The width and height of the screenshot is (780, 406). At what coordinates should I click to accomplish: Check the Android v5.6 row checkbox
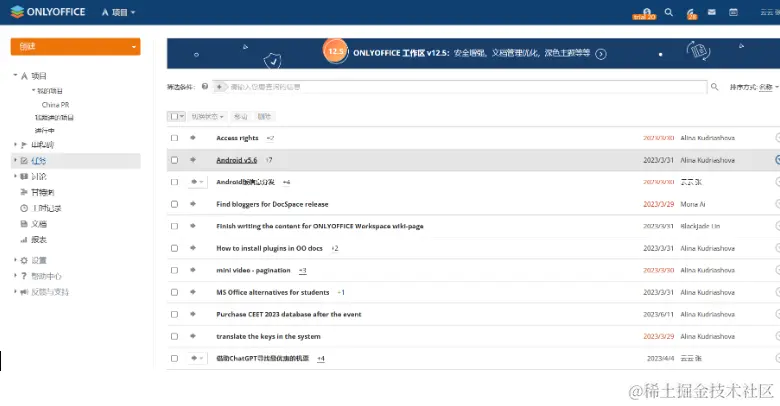(x=174, y=160)
